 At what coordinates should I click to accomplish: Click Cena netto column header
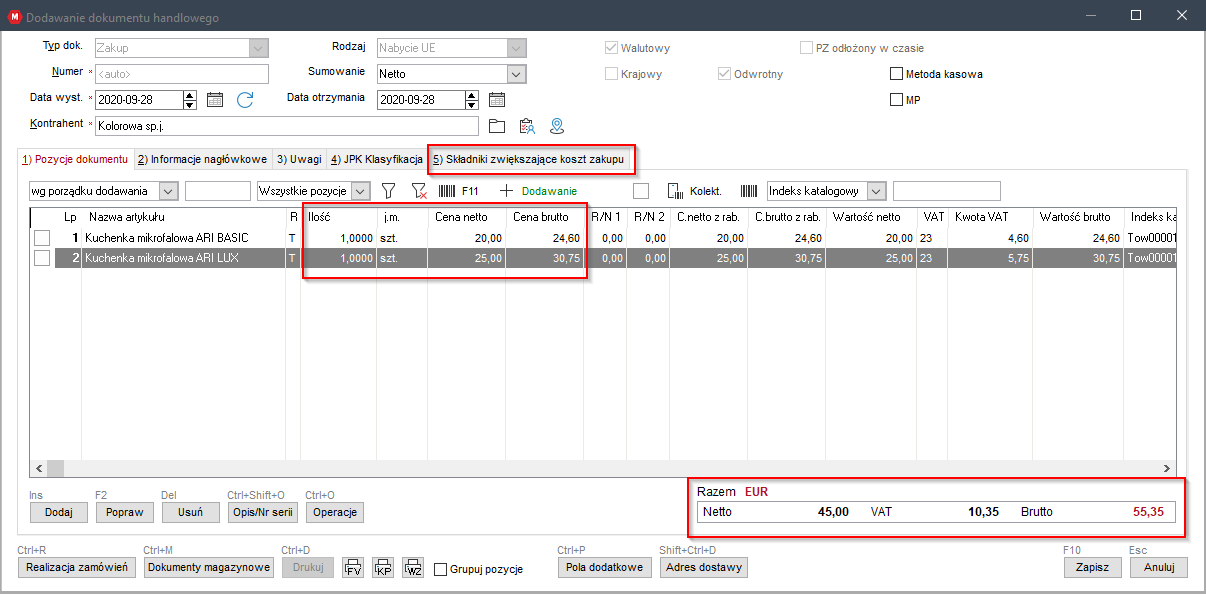coord(466,217)
